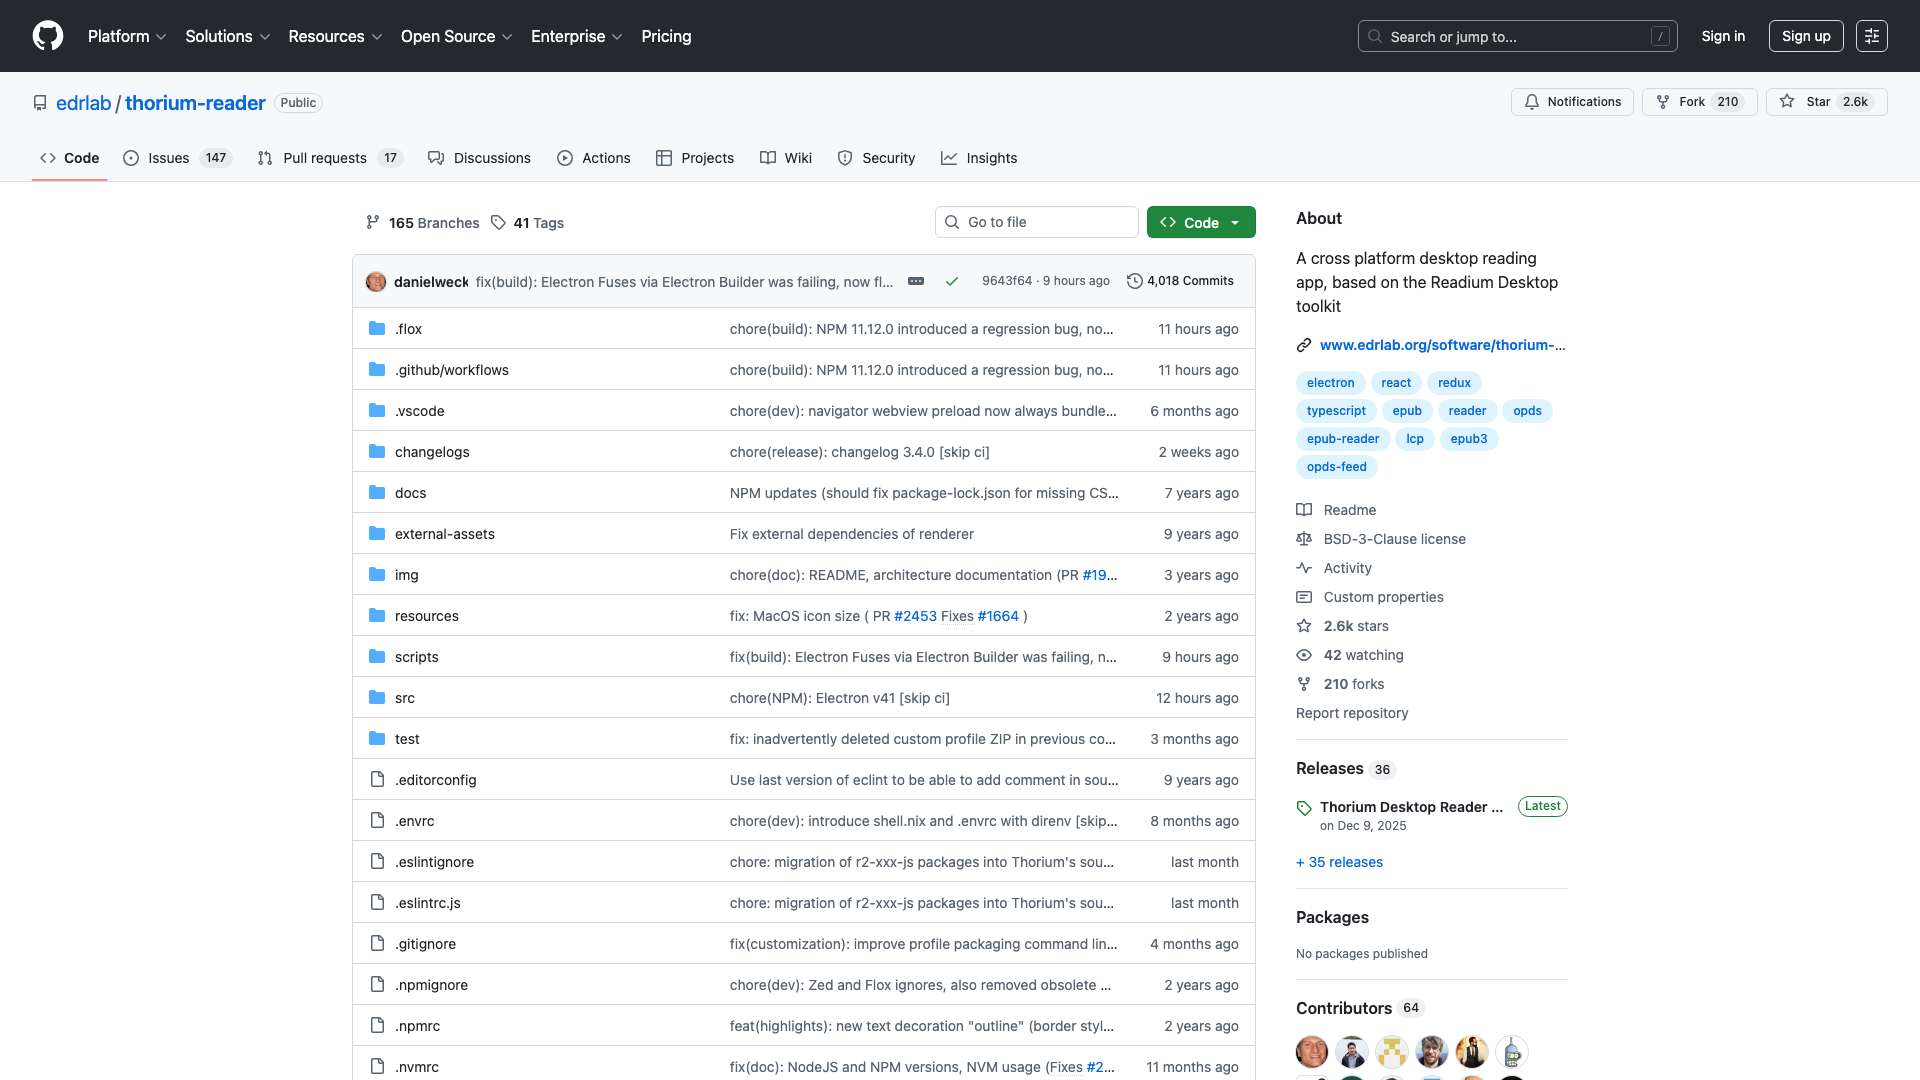Switch to the Pull requests tab

[x=329, y=158]
